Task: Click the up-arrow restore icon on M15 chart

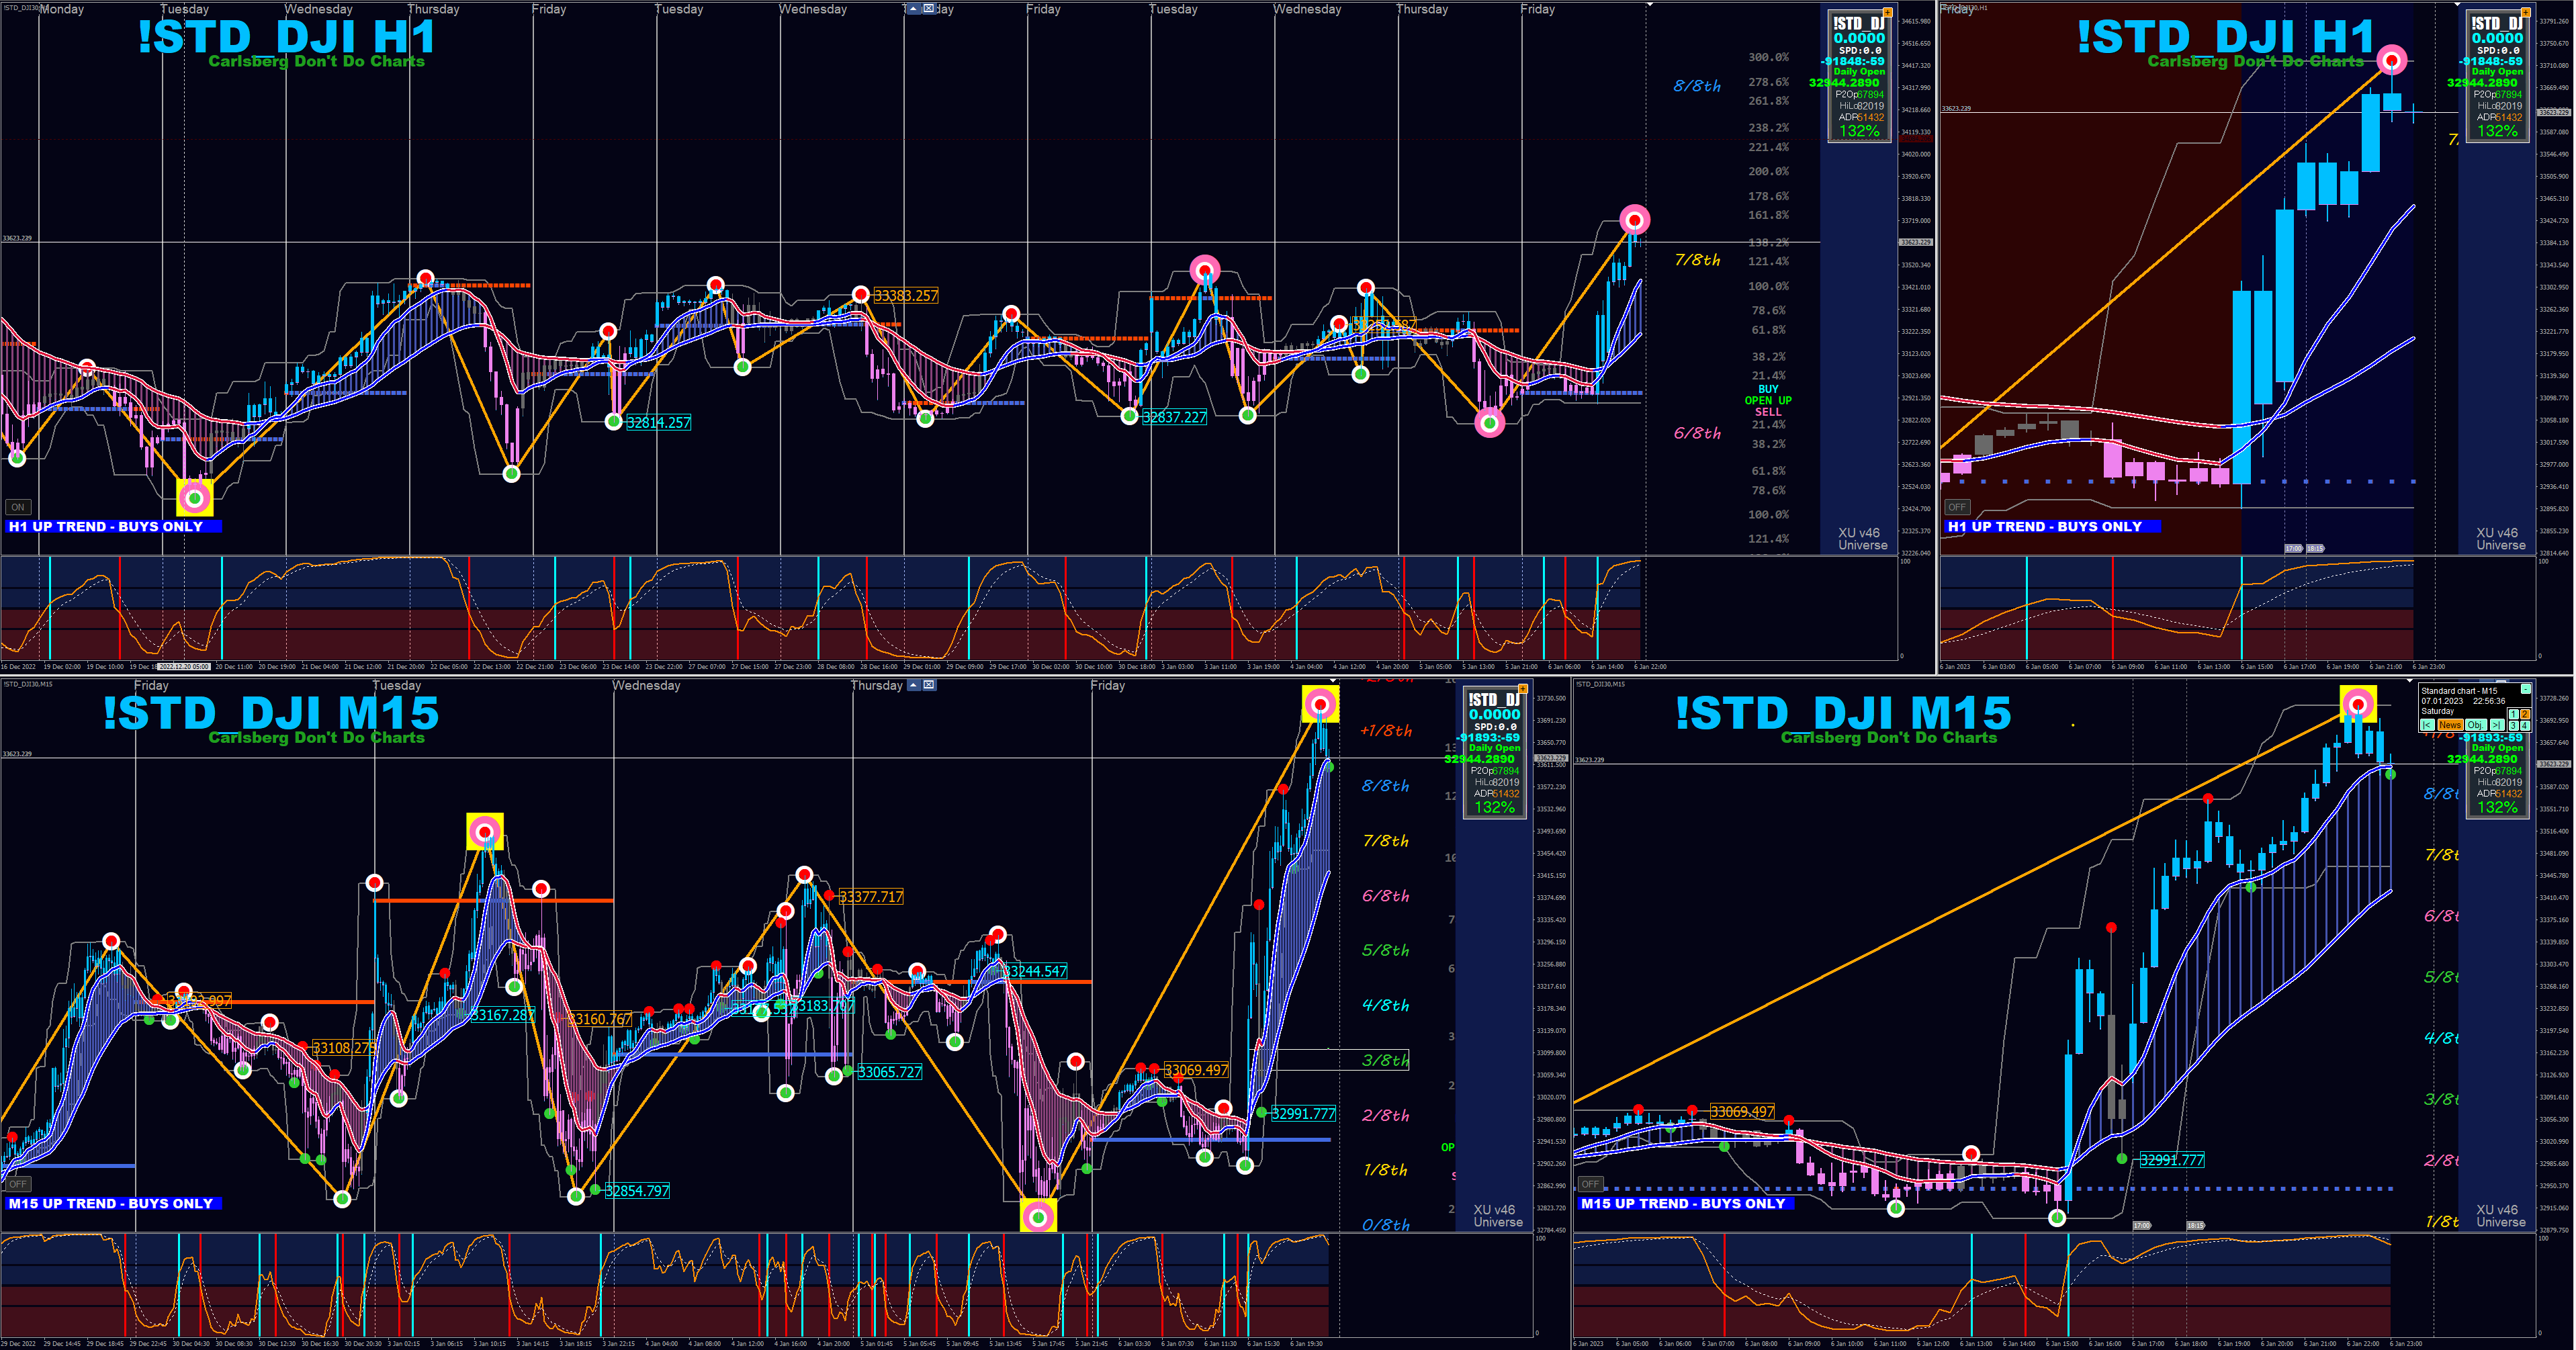Action: [x=913, y=685]
